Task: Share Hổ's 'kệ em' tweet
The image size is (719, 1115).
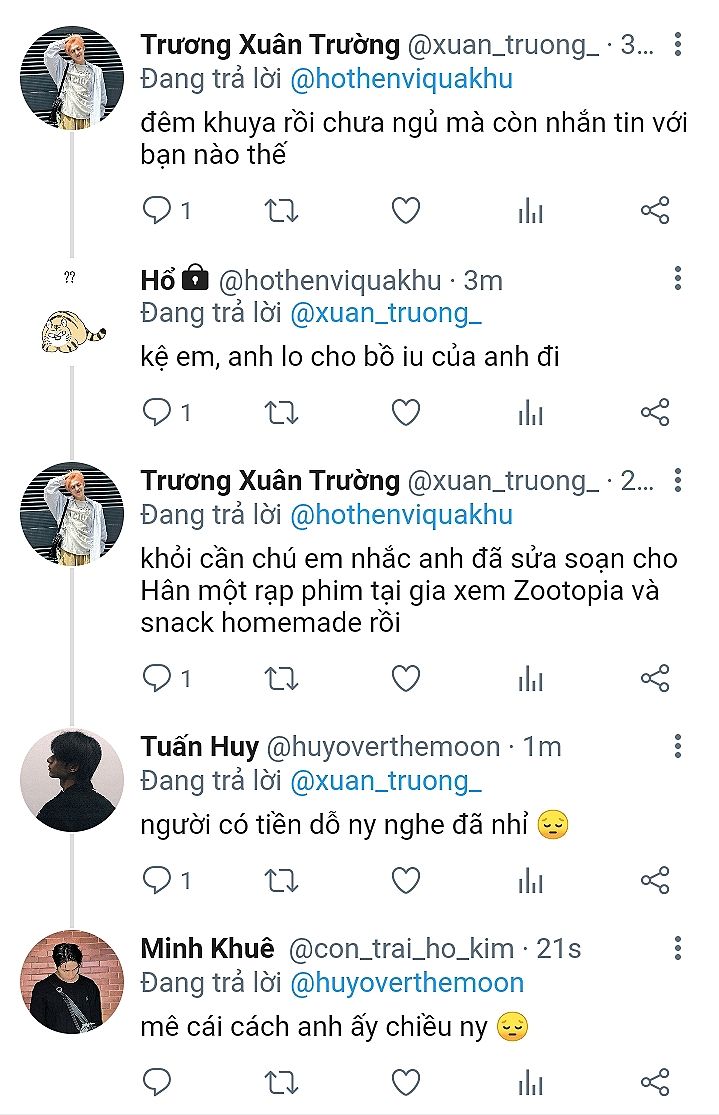Action: point(655,412)
